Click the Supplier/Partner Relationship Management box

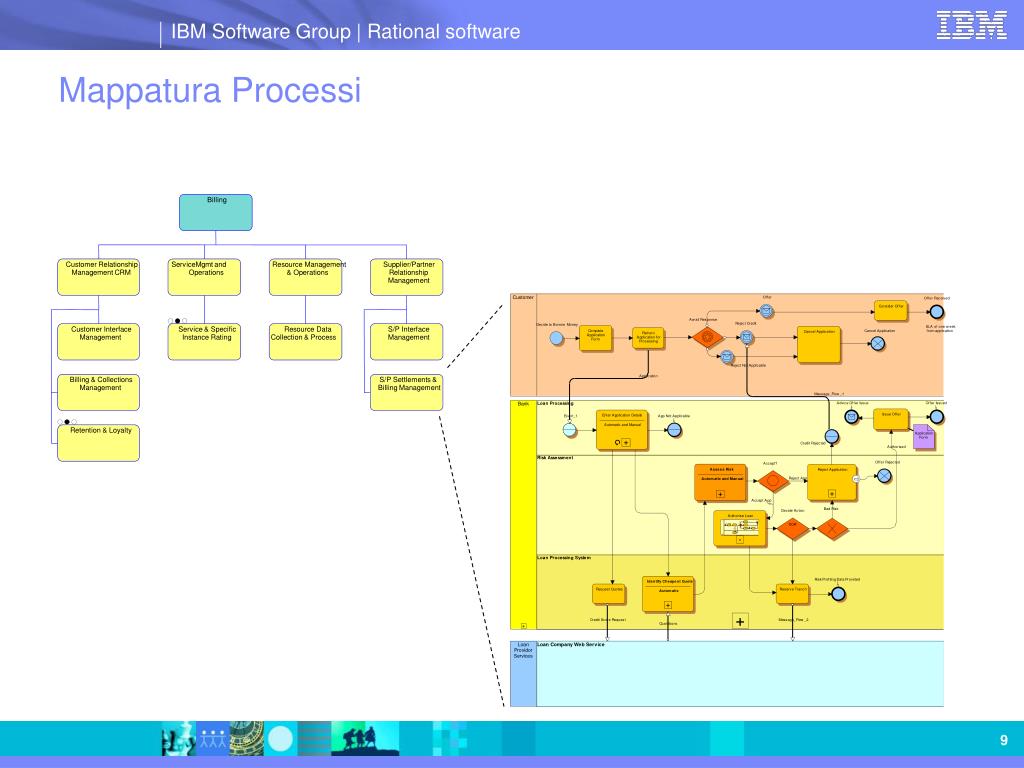click(406, 277)
